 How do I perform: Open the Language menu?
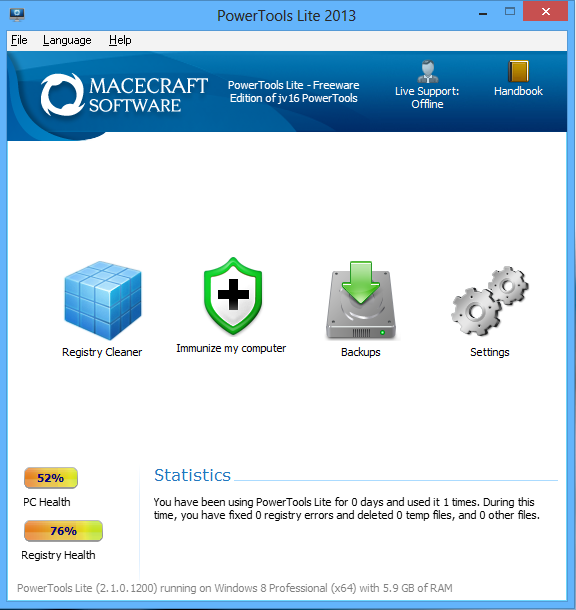[67, 40]
